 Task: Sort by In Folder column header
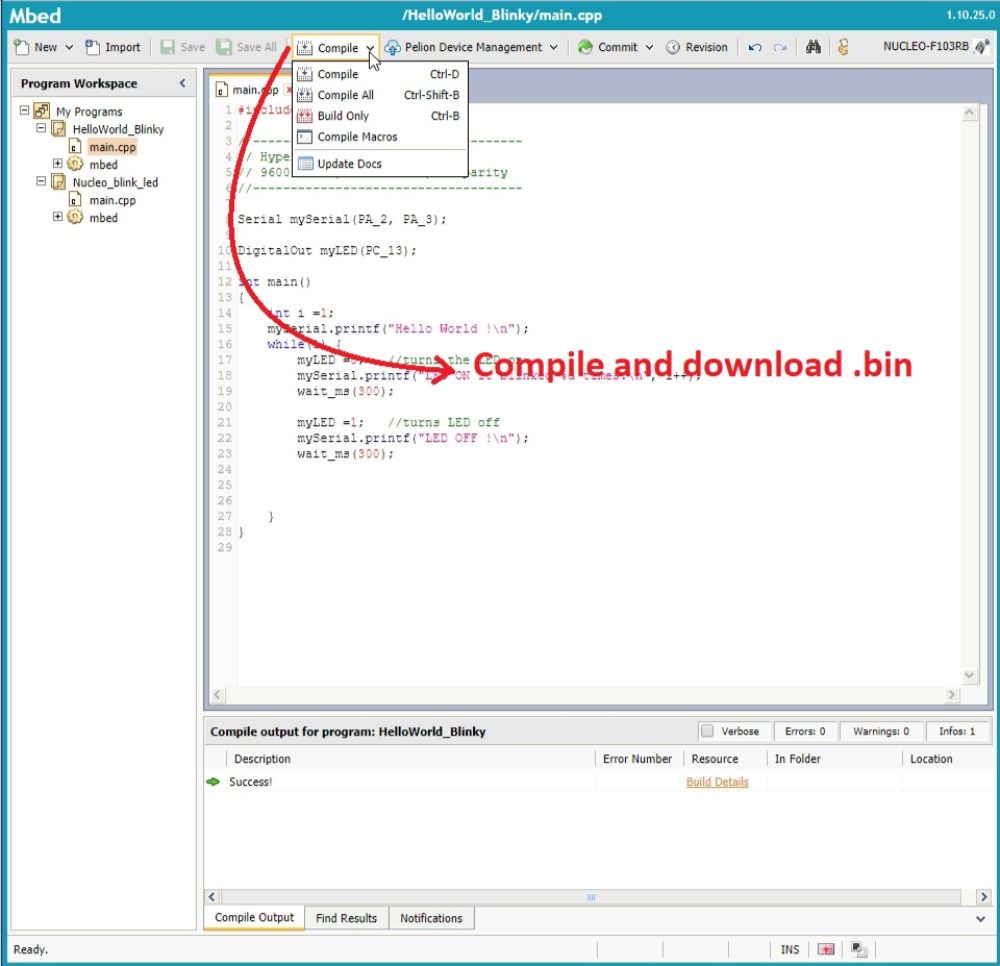click(834, 759)
